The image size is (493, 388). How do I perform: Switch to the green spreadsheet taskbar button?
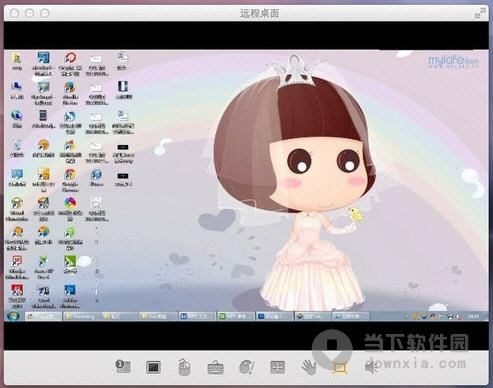pos(235,316)
